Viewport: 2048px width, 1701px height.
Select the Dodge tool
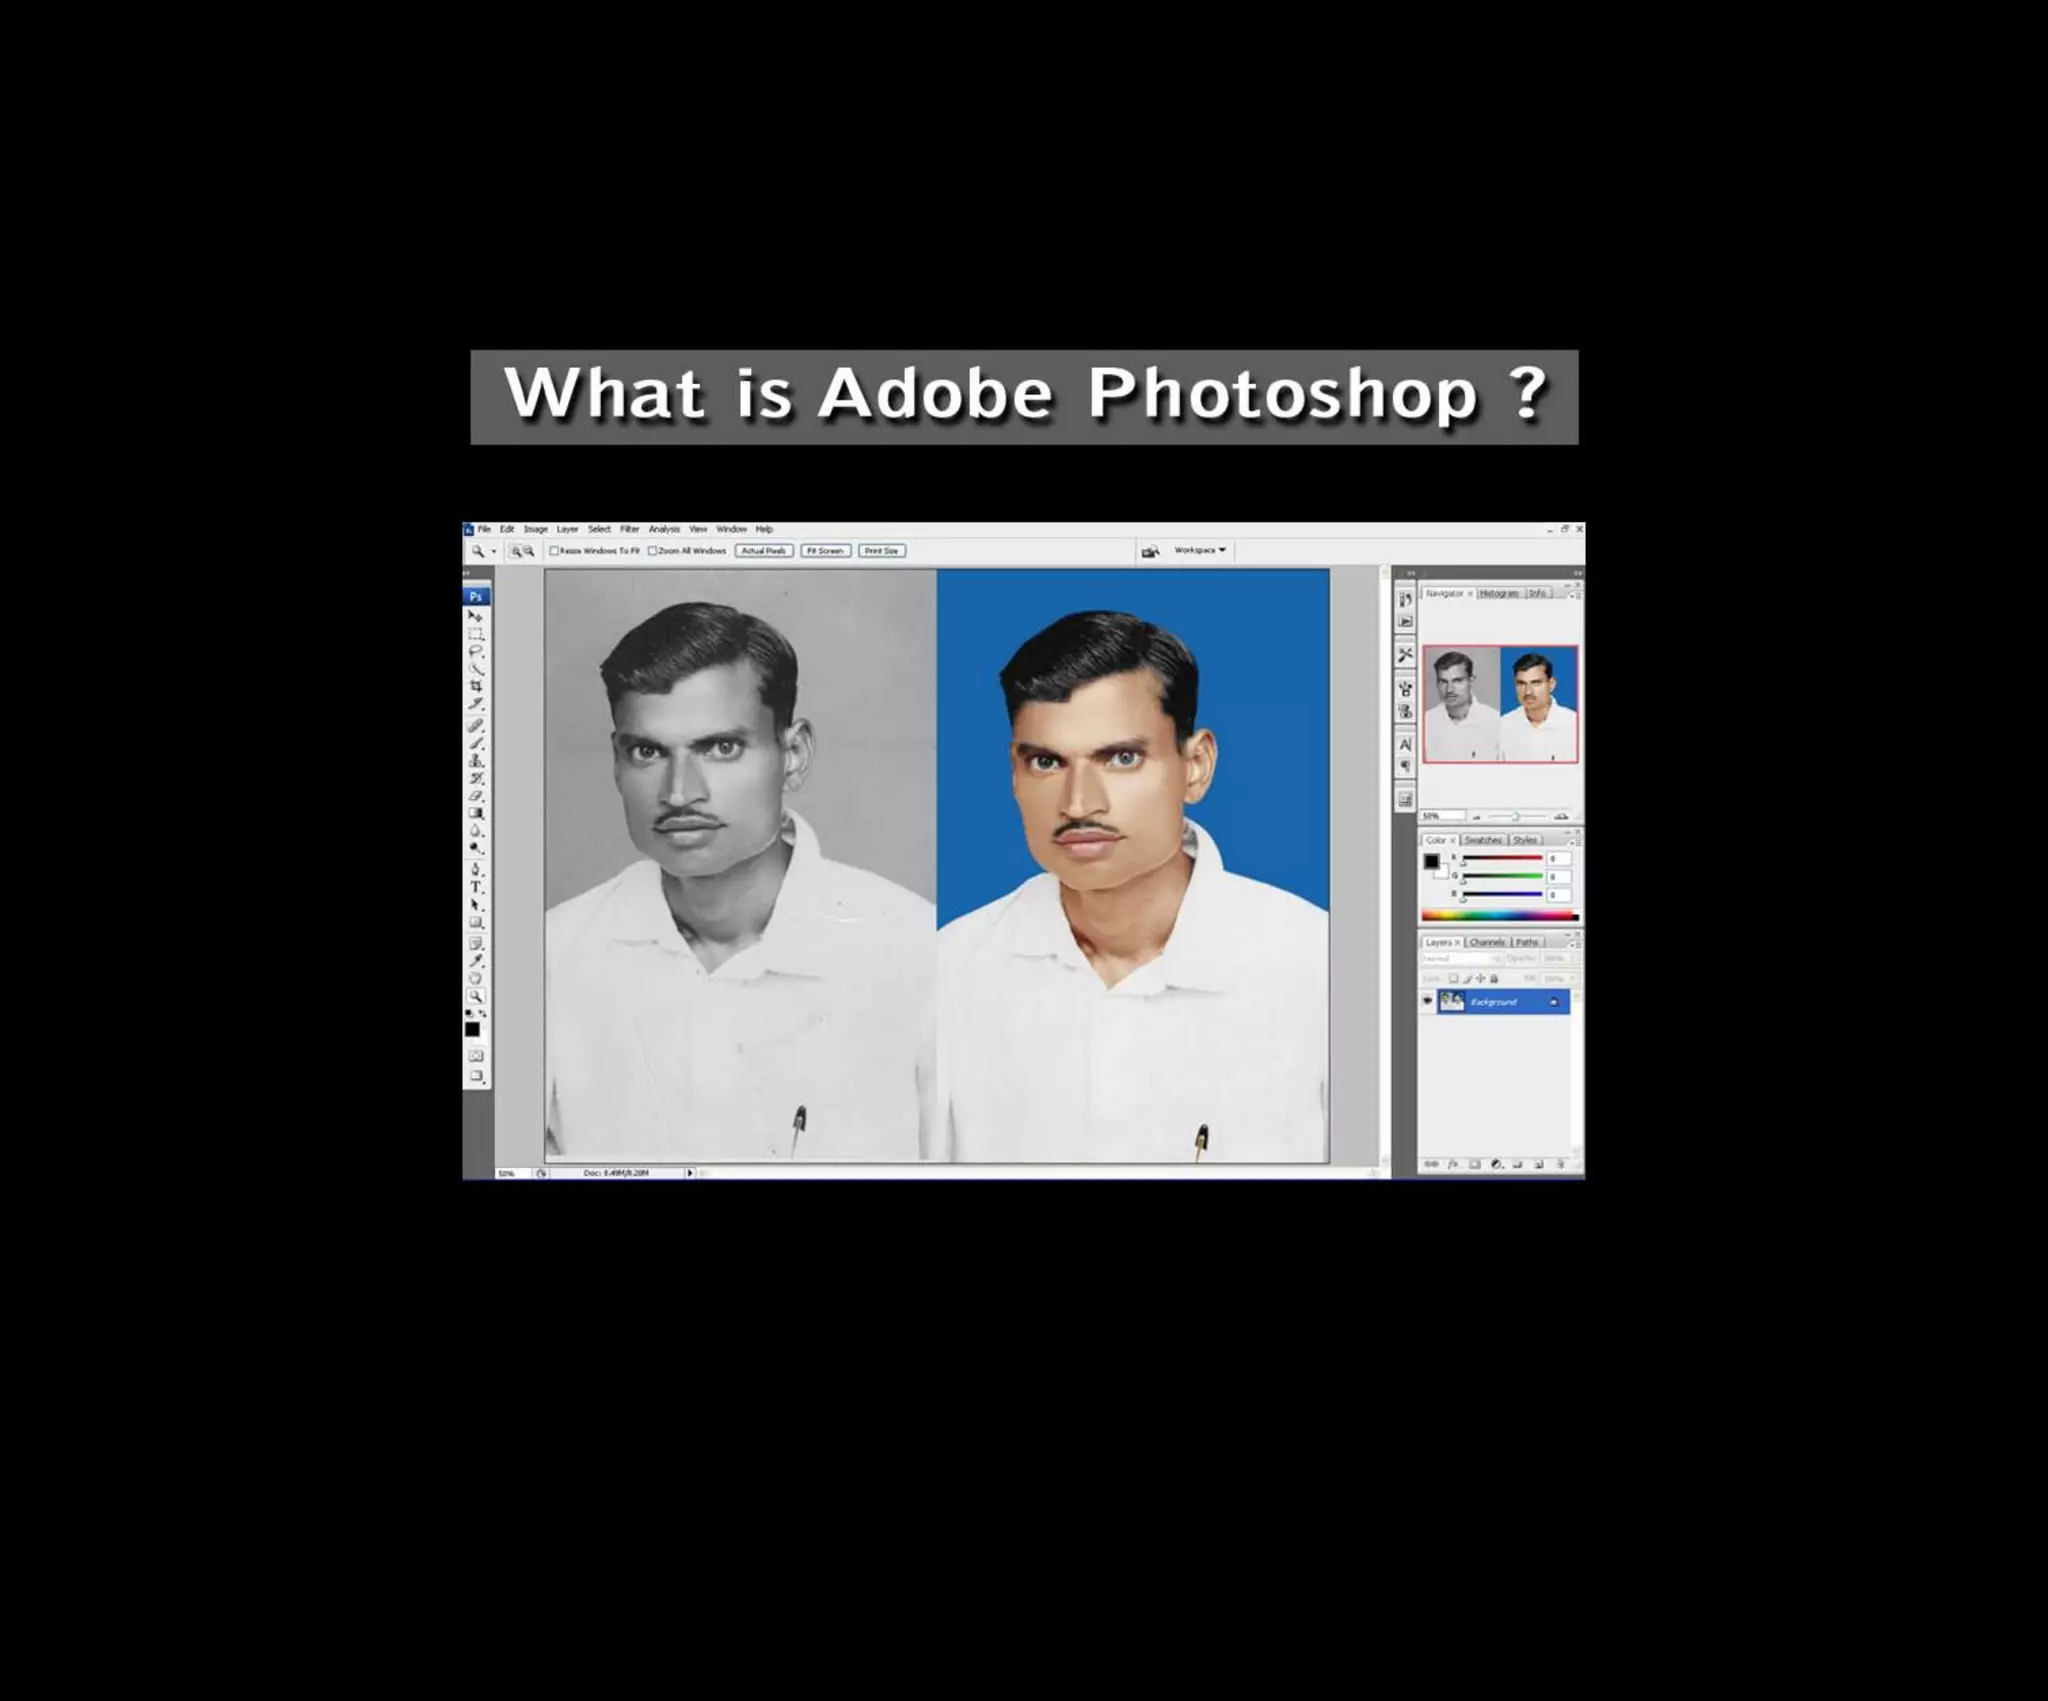[476, 847]
